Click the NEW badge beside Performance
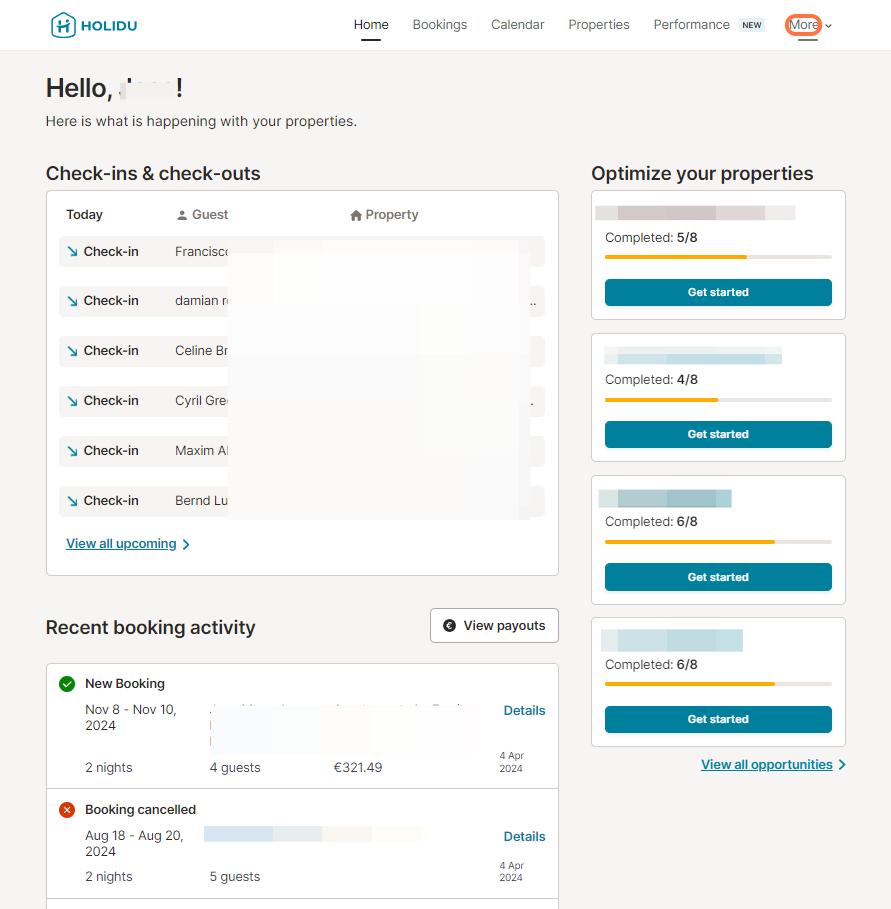Screen dimensions: 891x909 [752, 25]
